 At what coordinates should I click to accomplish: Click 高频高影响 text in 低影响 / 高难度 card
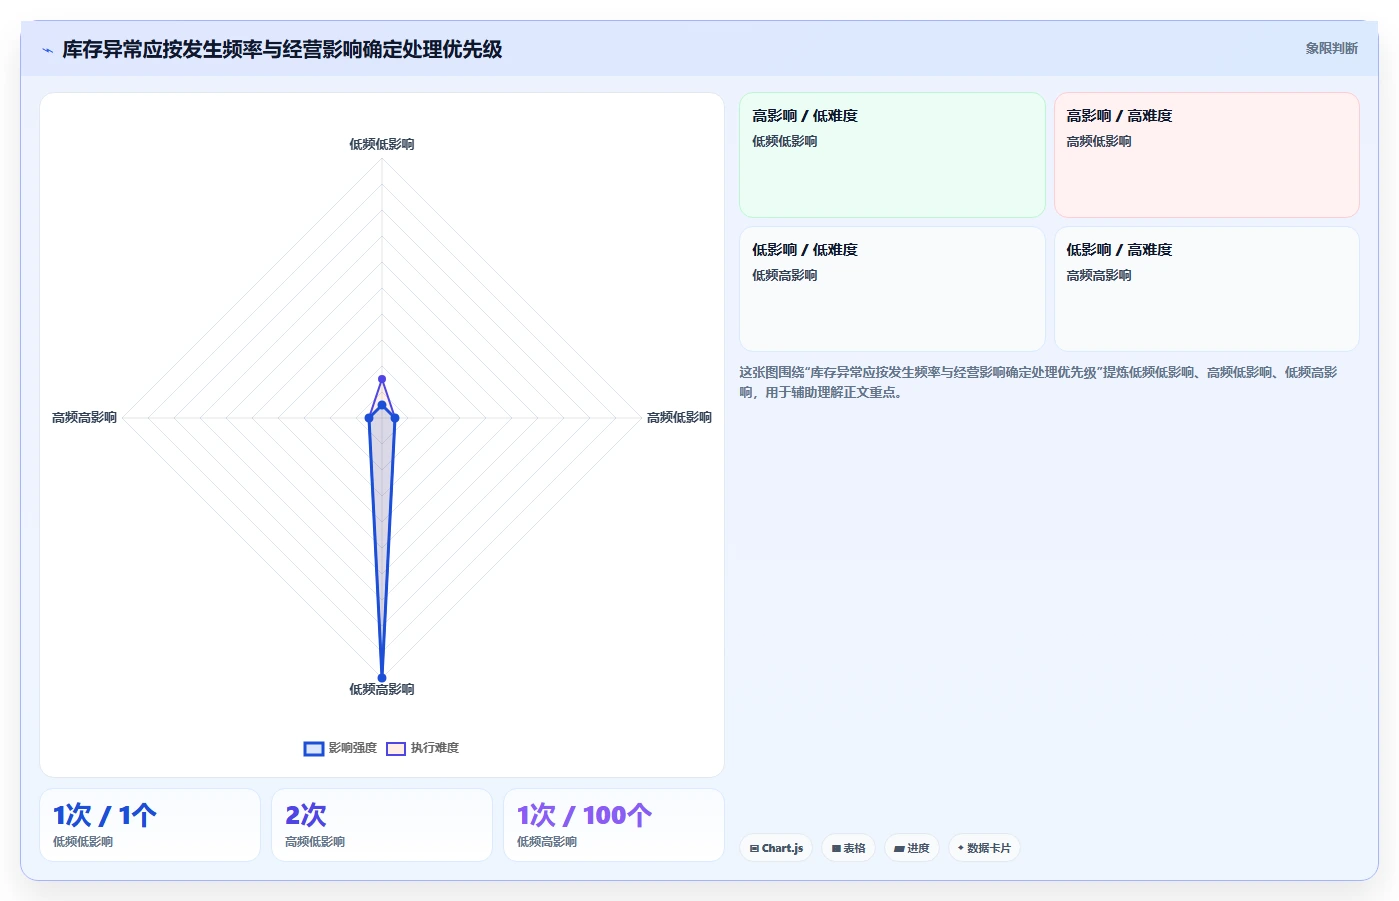[1099, 275]
